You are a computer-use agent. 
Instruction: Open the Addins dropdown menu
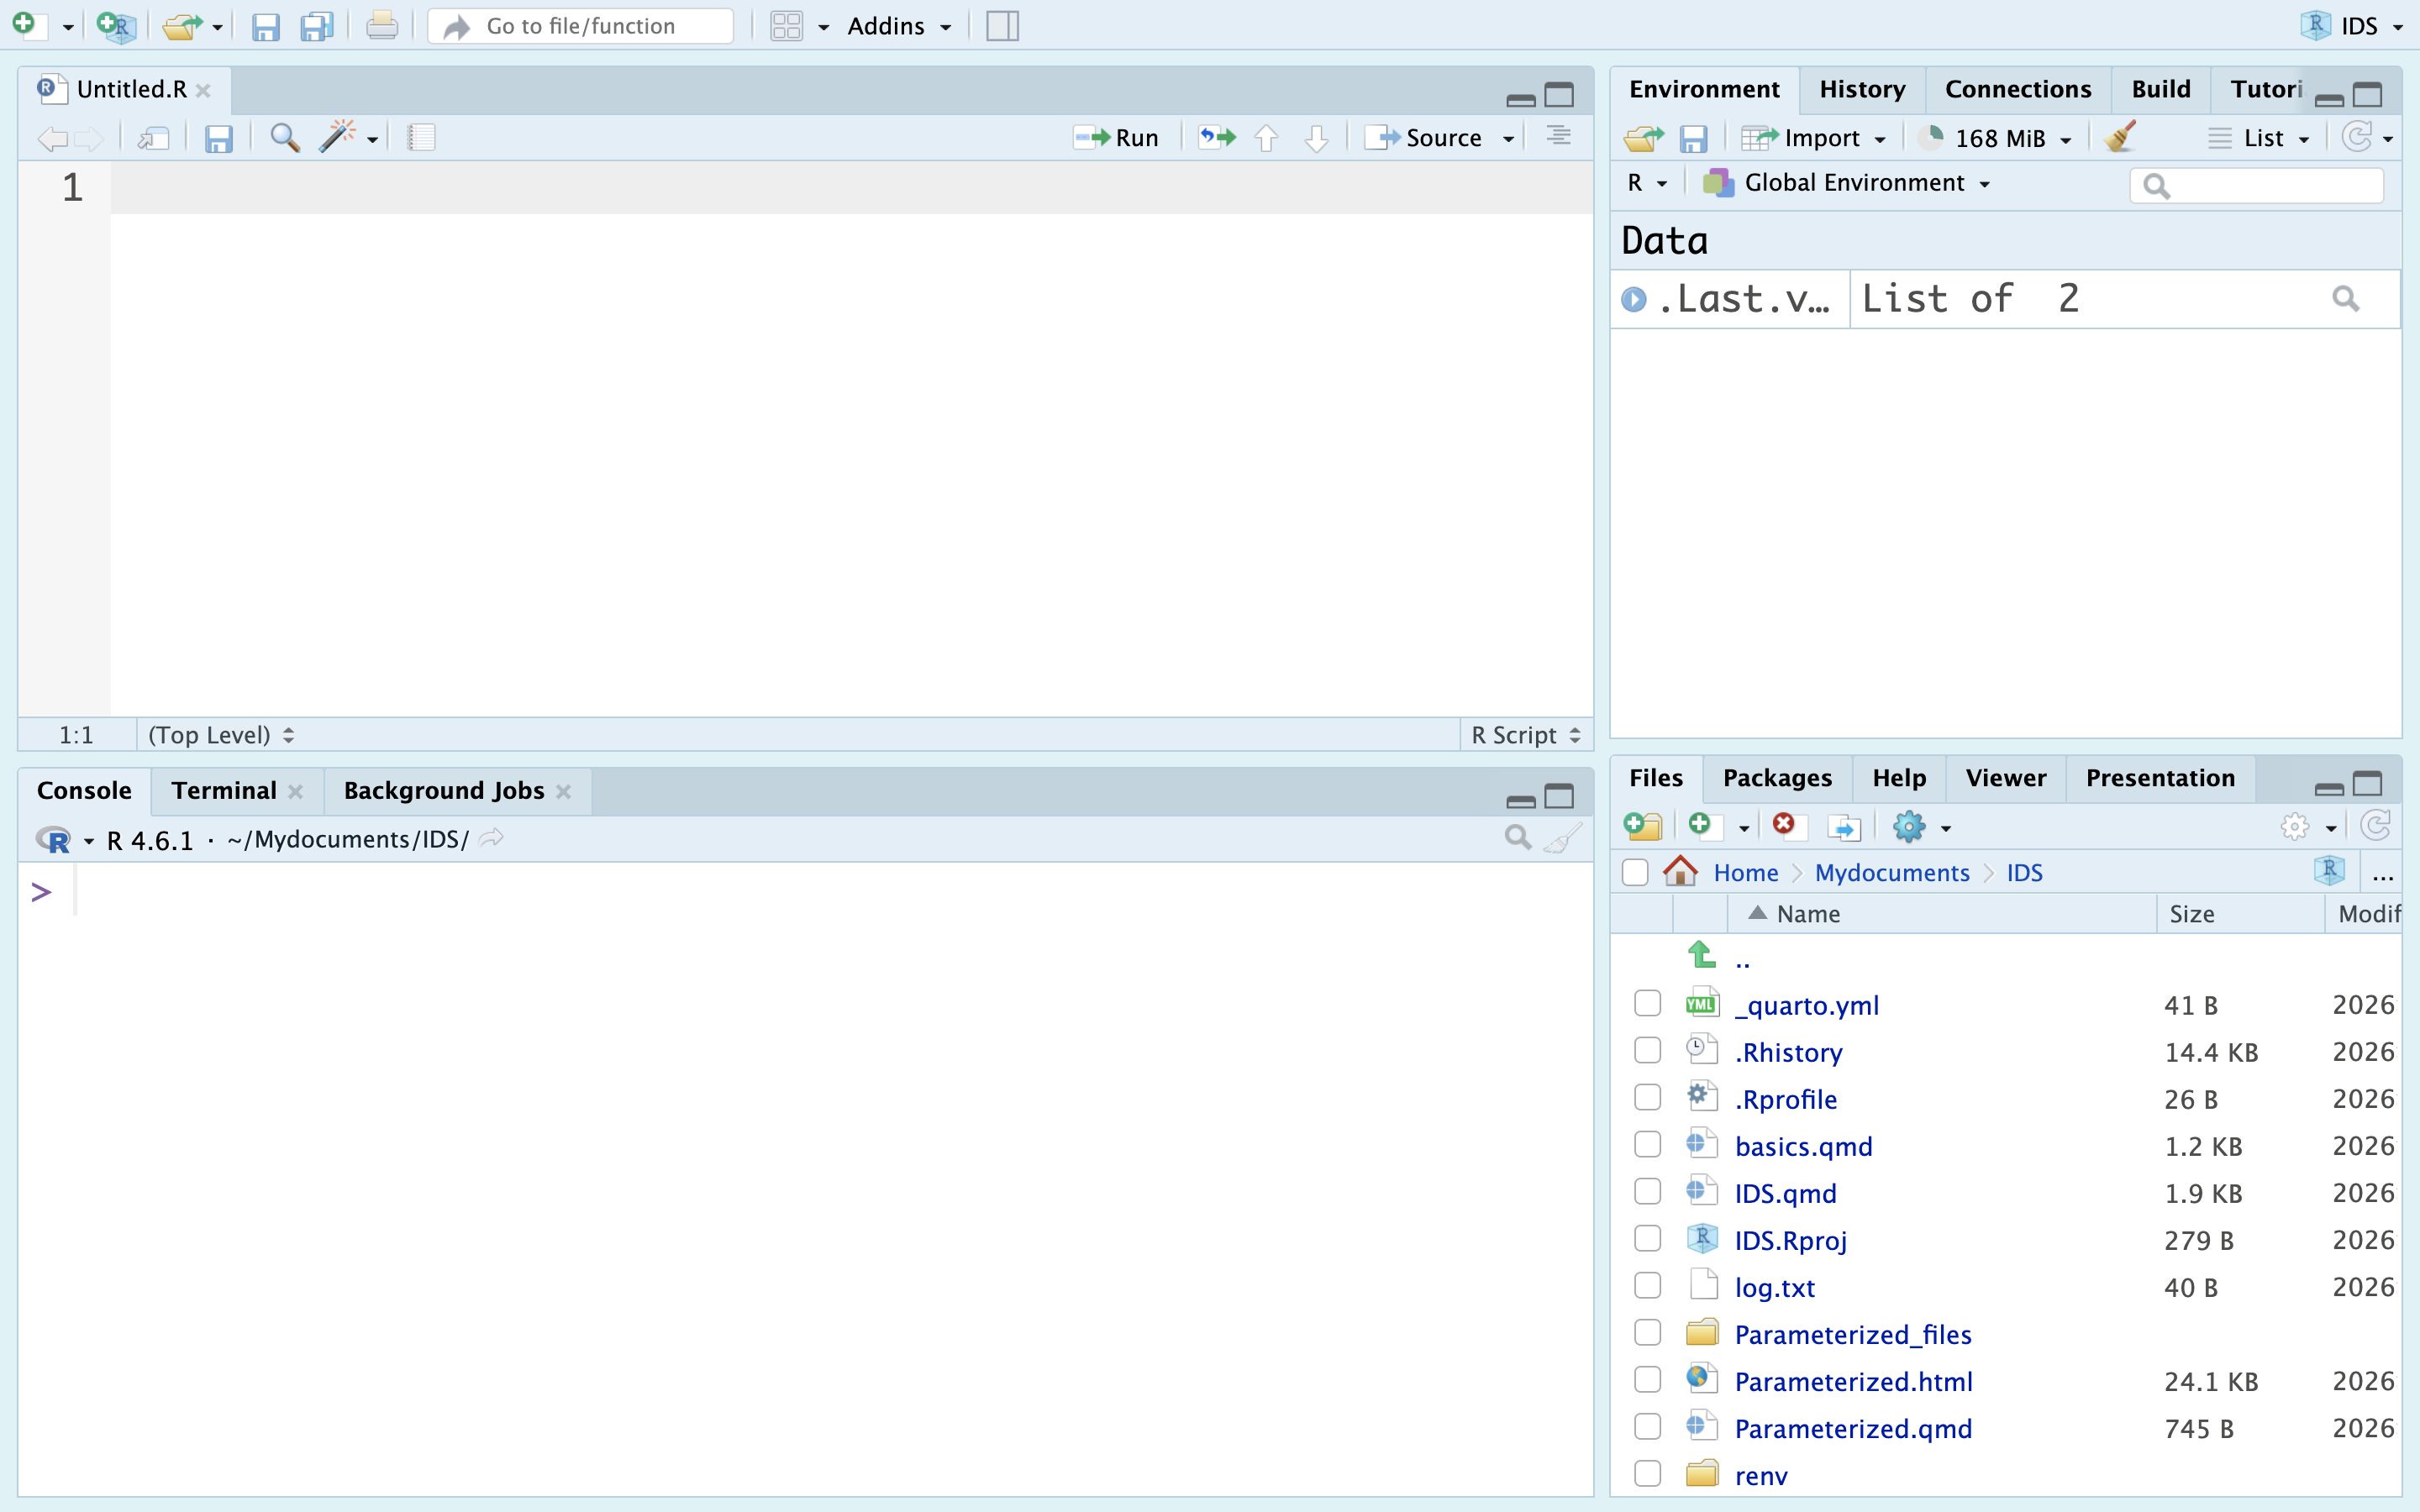(x=899, y=26)
